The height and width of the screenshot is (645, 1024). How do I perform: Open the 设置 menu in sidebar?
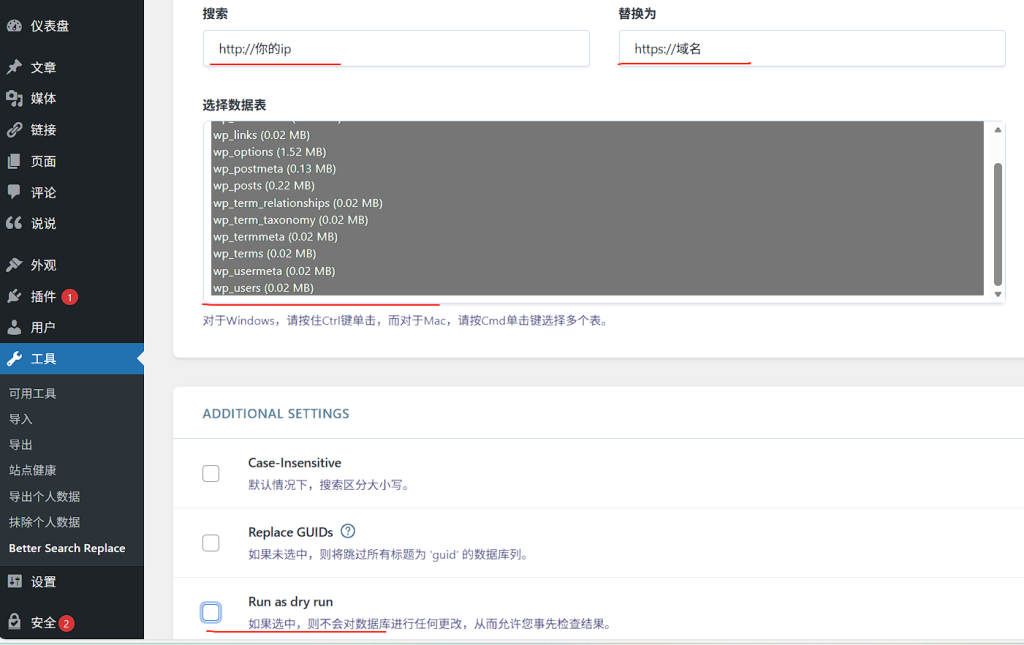(x=43, y=581)
